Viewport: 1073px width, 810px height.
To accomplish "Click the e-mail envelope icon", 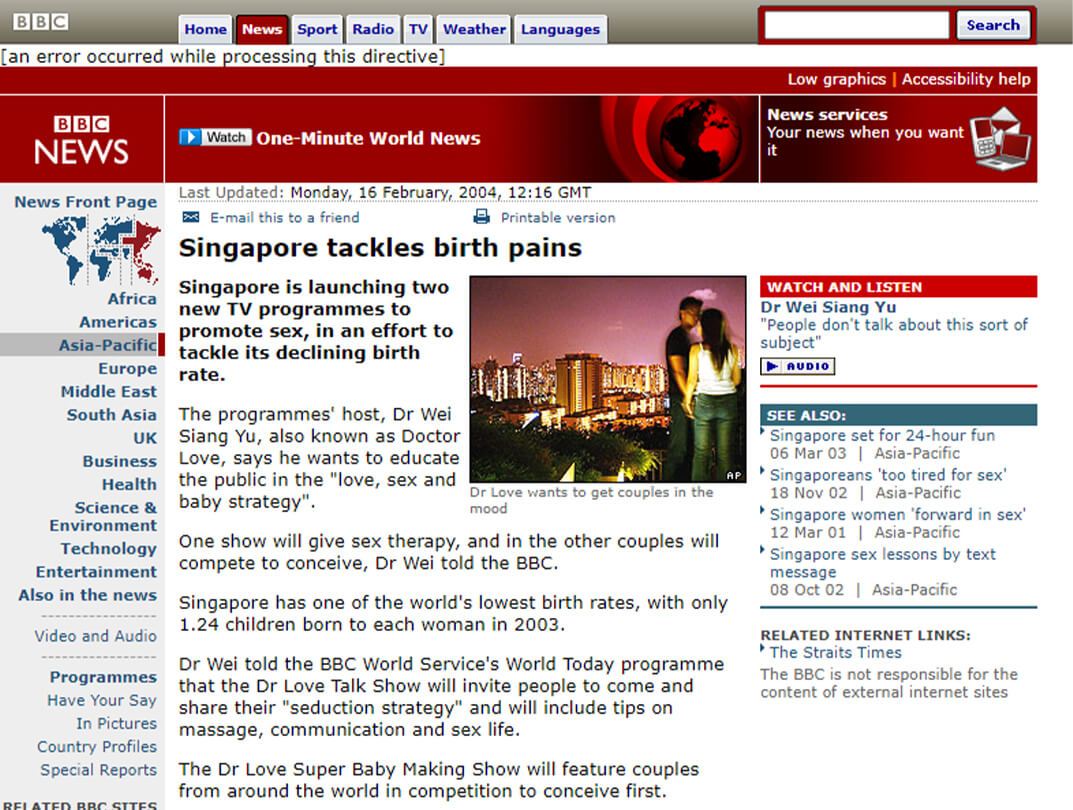I will (191, 218).
